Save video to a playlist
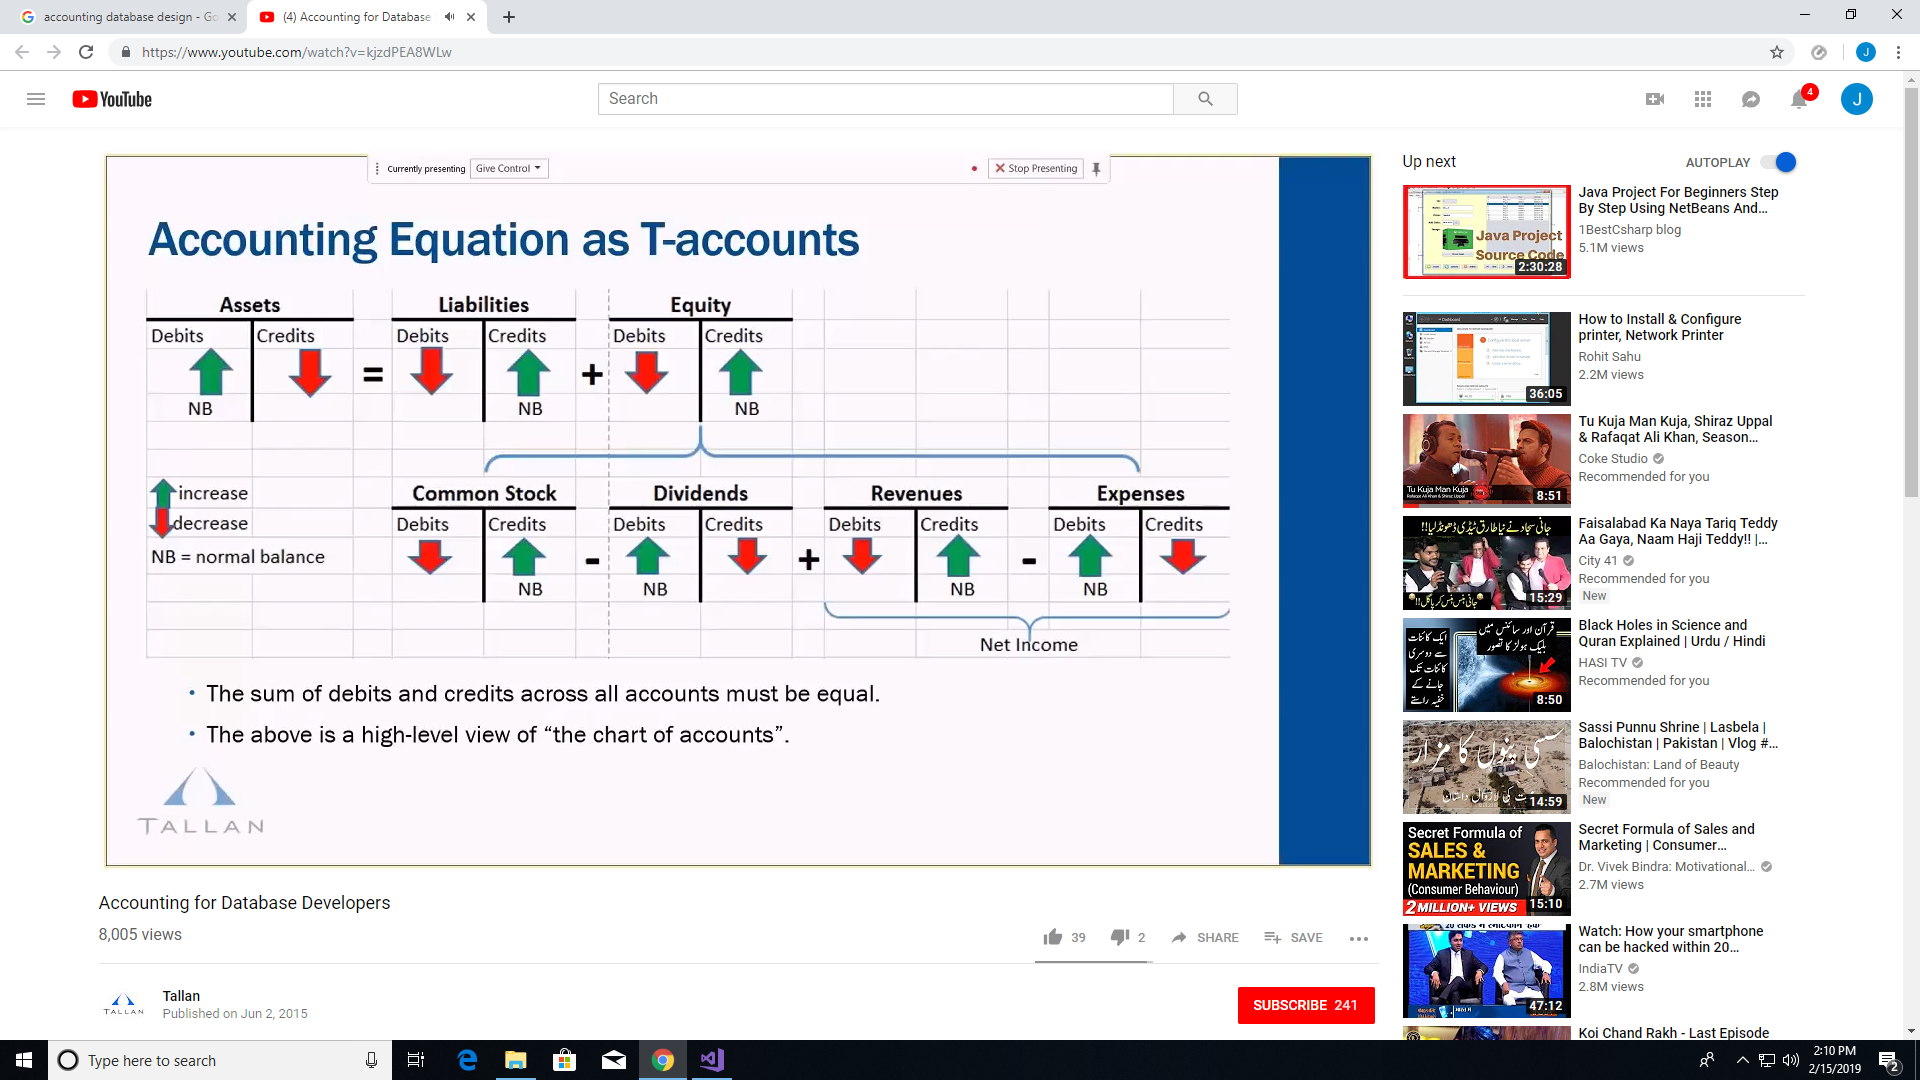This screenshot has height=1080, width=1920. (1293, 937)
